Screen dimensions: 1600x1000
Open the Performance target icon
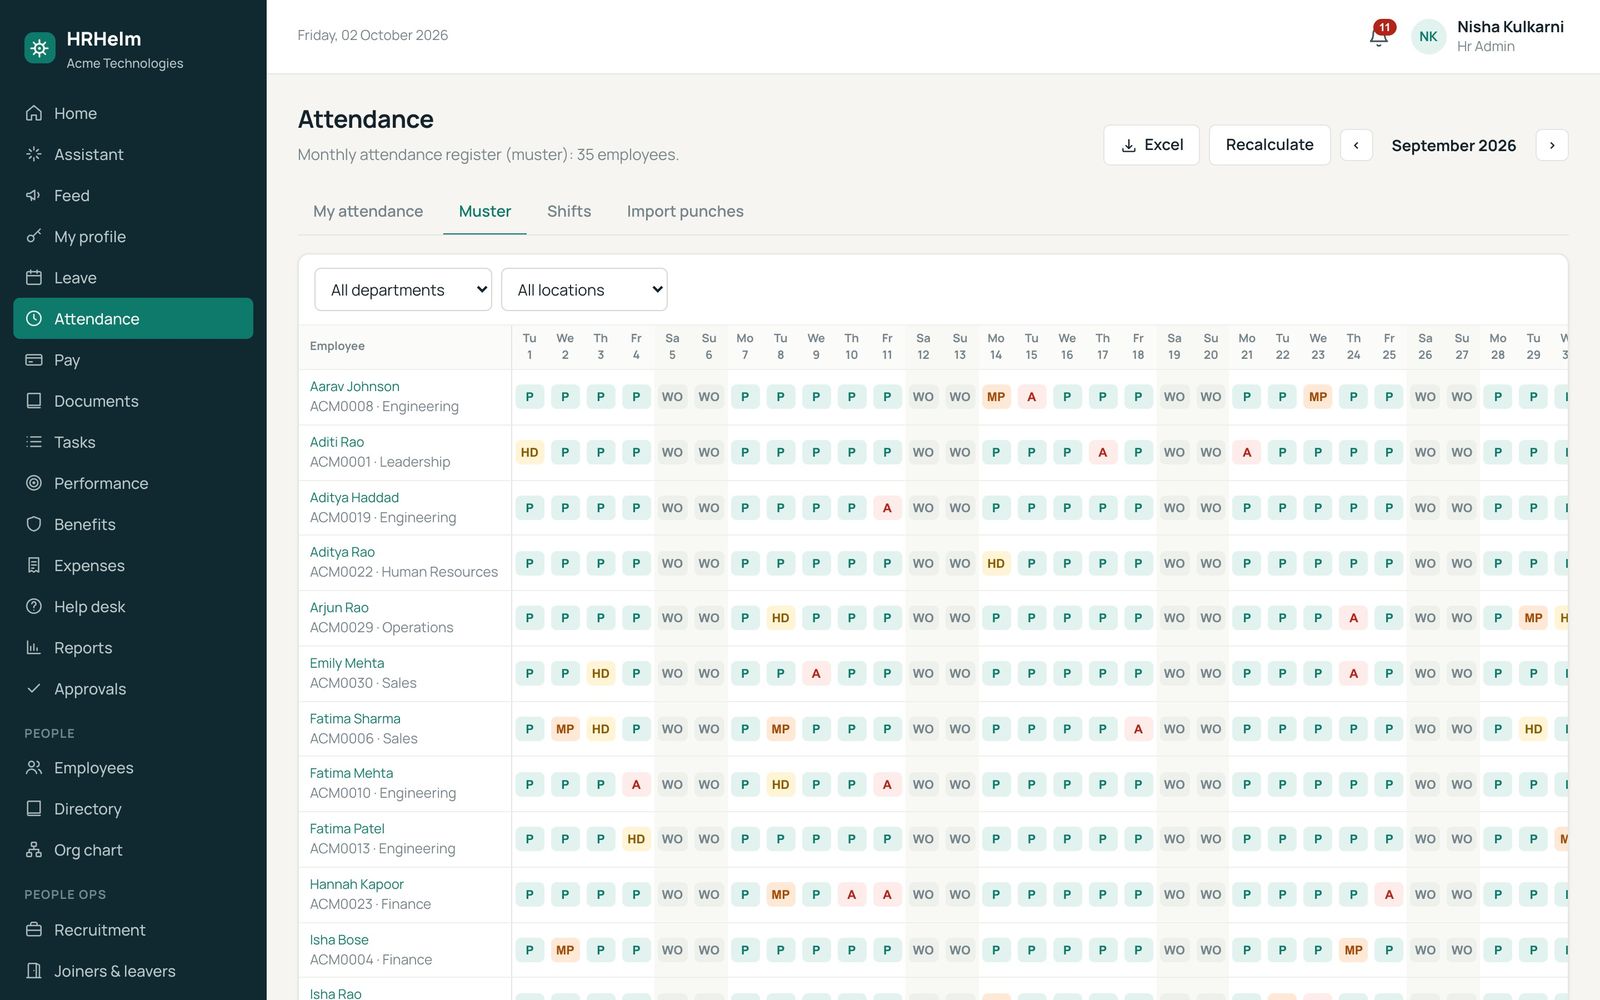pos(34,482)
